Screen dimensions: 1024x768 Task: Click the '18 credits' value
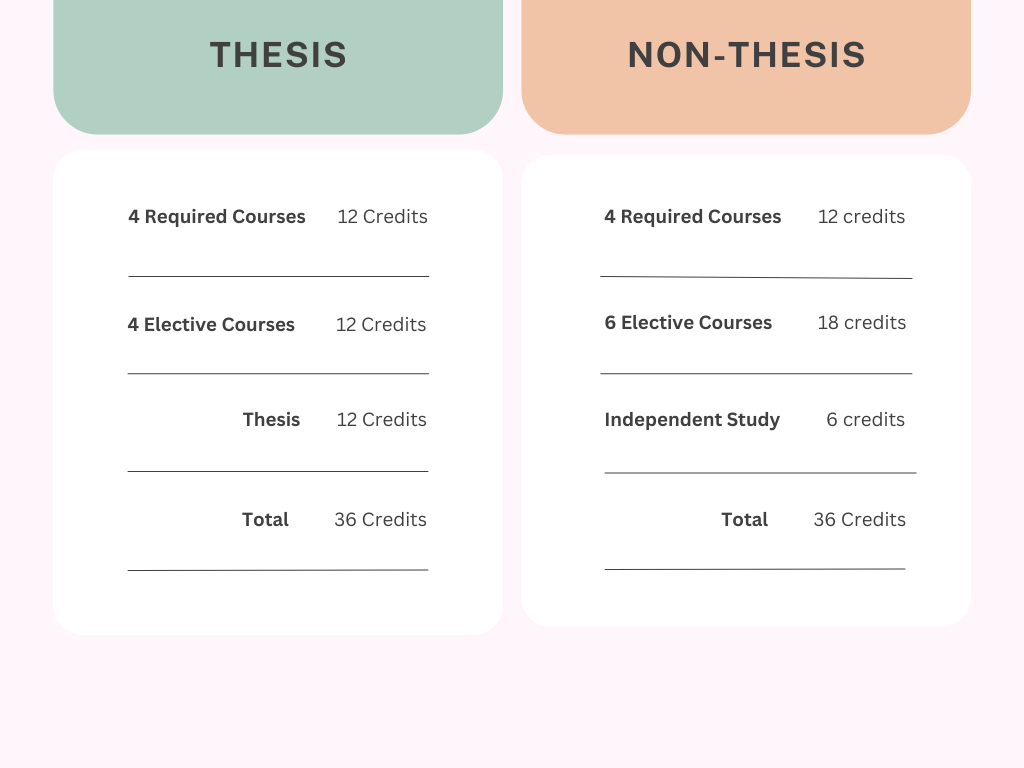tap(861, 323)
